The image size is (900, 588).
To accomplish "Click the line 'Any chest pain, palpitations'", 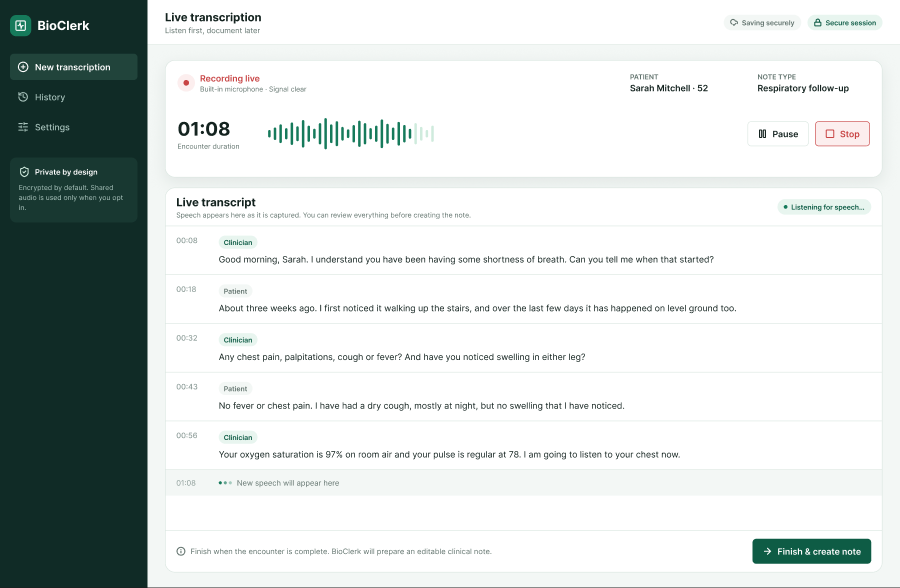I will click(x=402, y=357).
